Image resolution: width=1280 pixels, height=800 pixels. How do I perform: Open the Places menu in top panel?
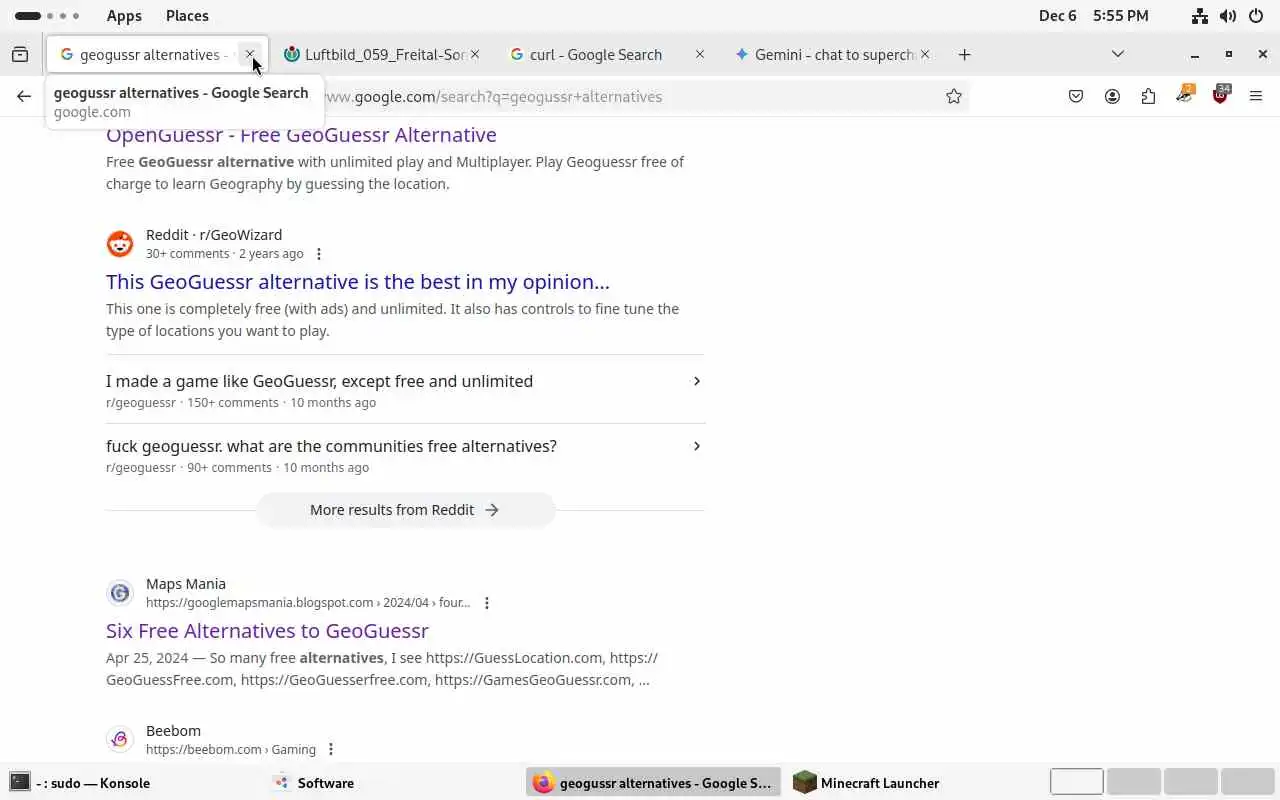coord(187,16)
